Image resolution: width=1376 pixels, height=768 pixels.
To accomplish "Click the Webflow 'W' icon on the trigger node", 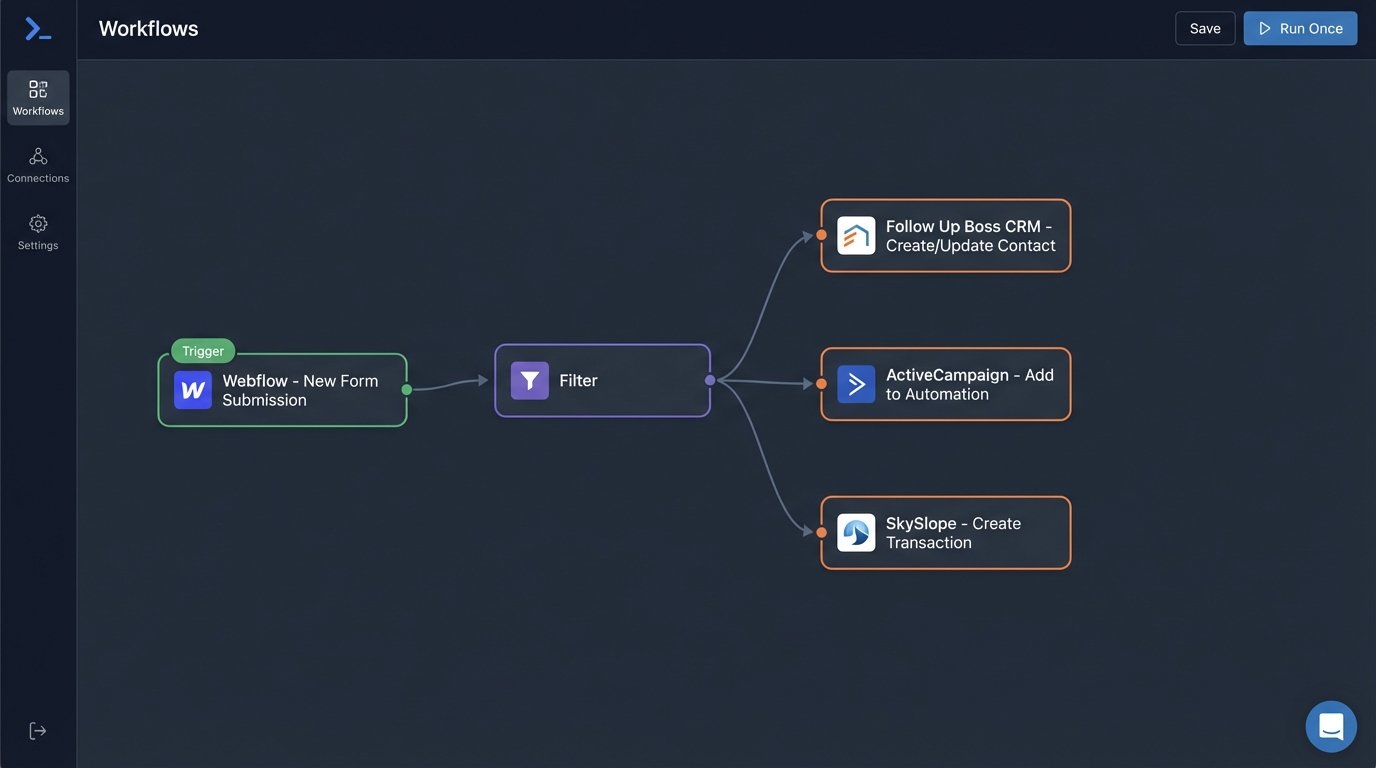I will (x=192, y=389).
